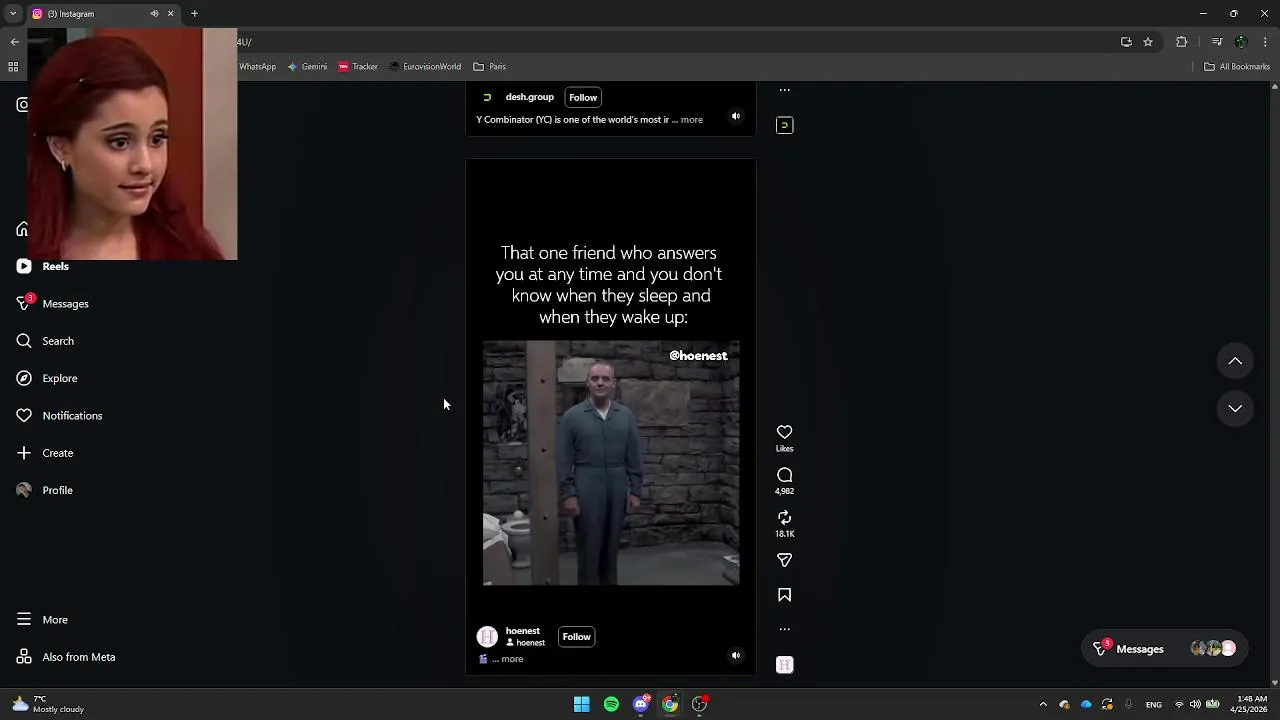Open desh.group audio icon beside reel
1280x720 pixels.
784,125
